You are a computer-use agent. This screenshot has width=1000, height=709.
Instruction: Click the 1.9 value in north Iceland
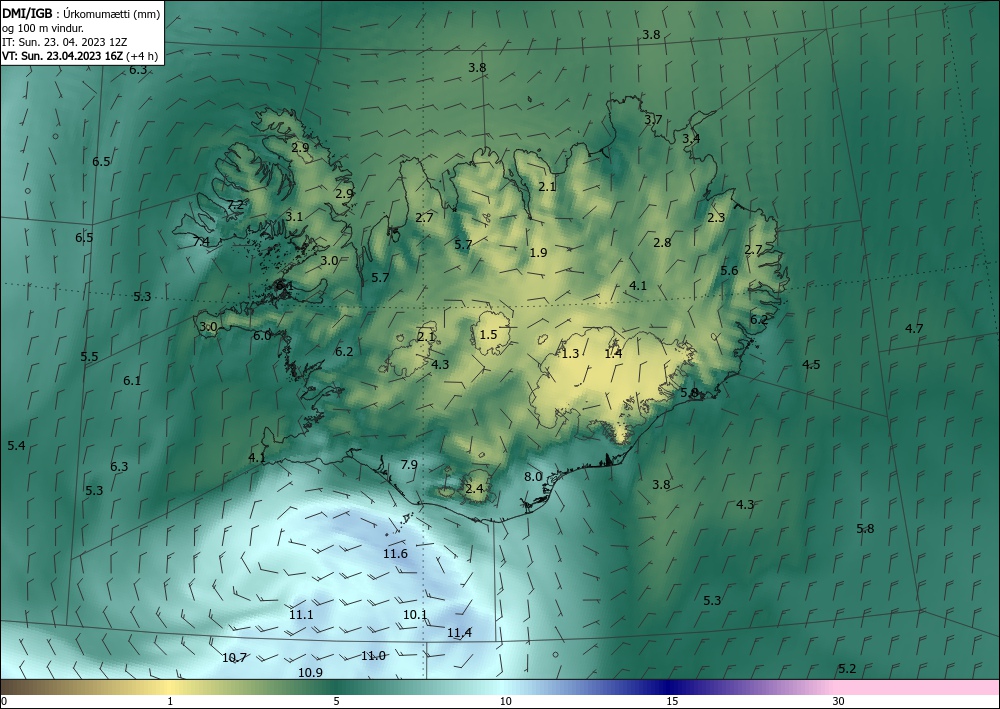click(x=538, y=252)
